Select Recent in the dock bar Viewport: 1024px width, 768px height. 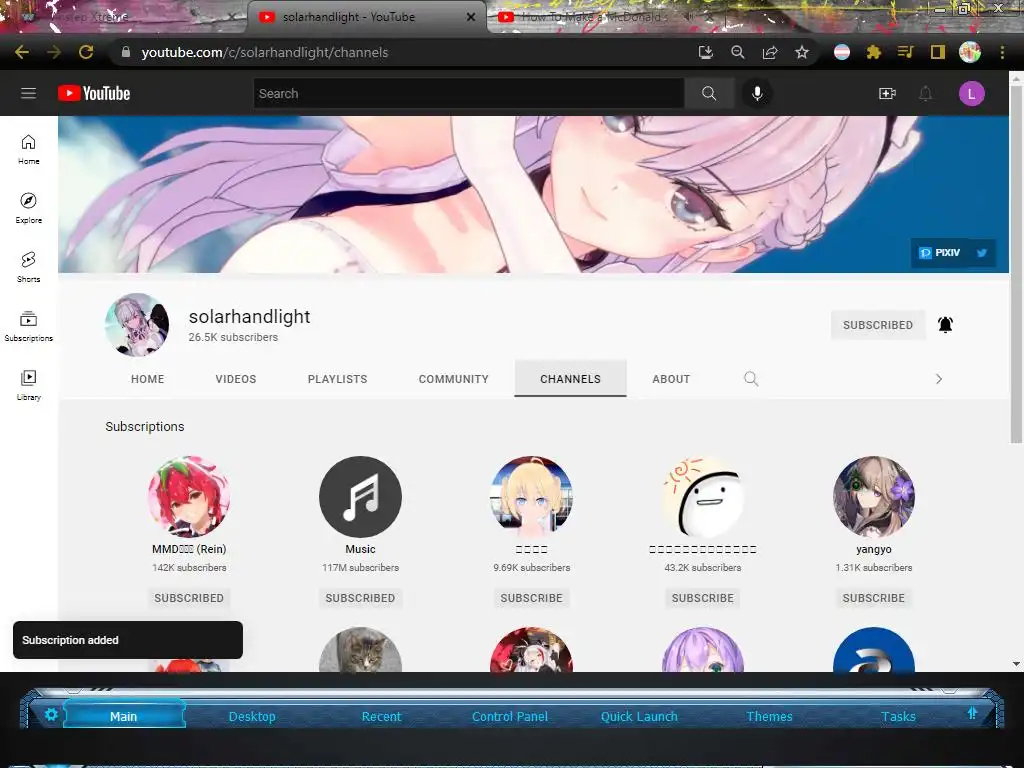point(381,716)
